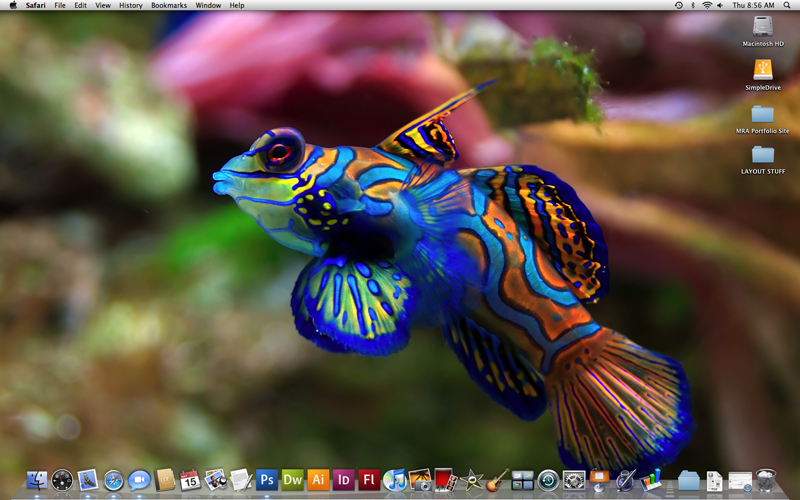Launch Adobe Flash (Fl) from the Dock
Image resolution: width=800 pixels, height=500 pixels.
coord(369,480)
